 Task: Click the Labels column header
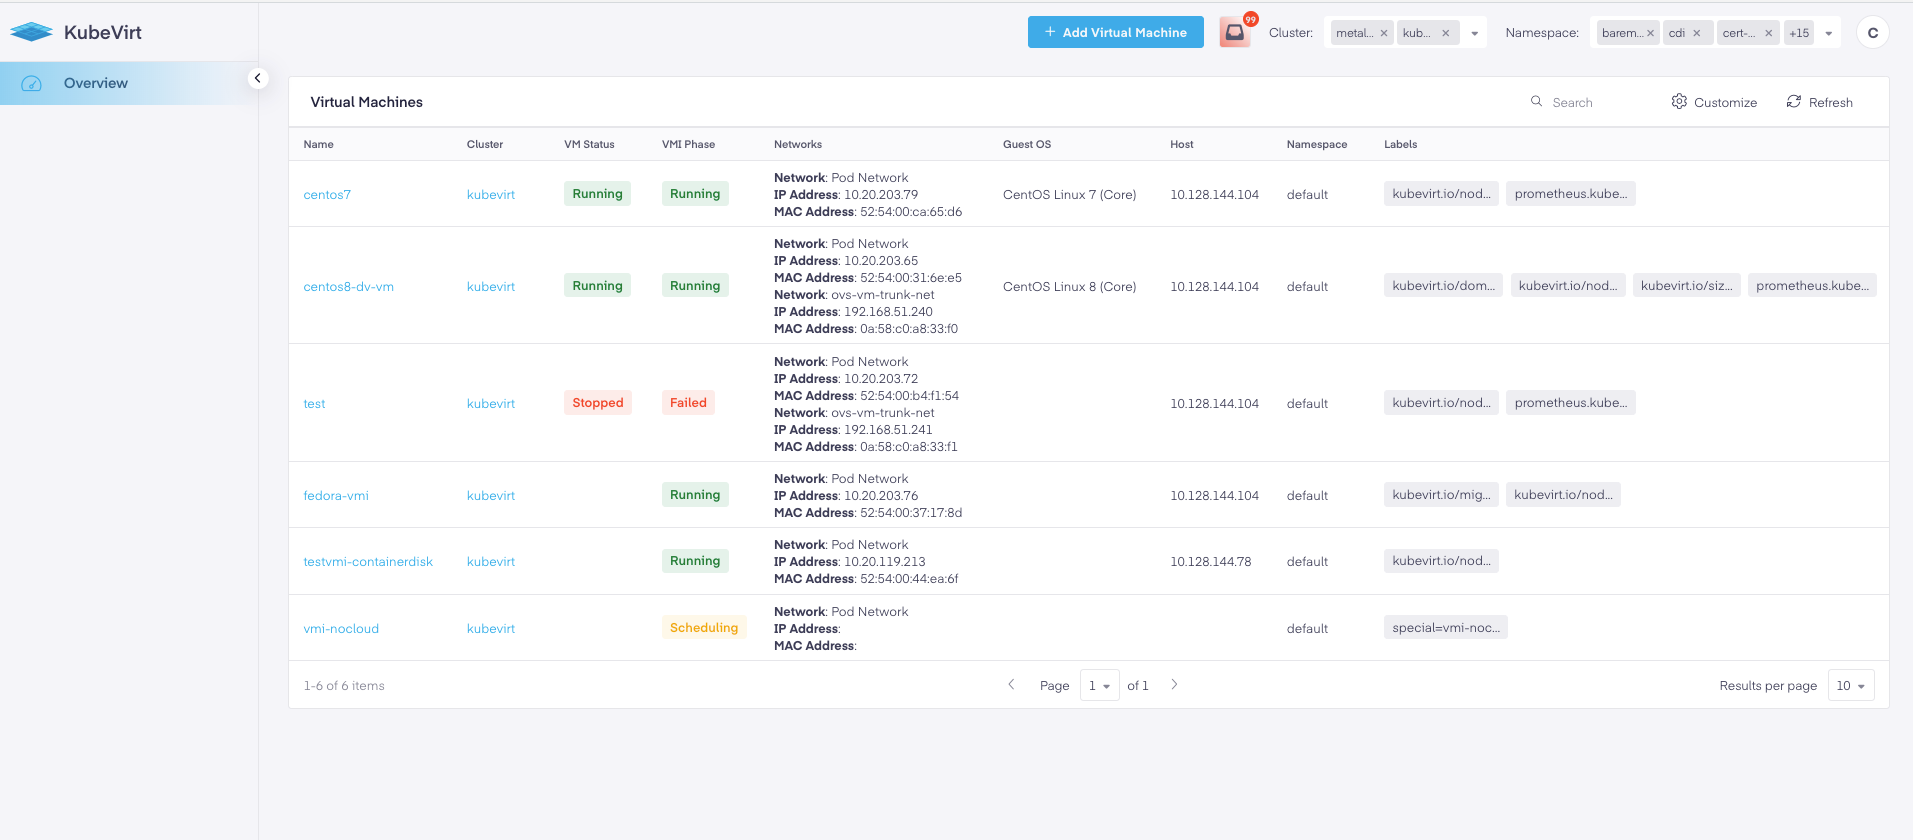pos(1400,144)
